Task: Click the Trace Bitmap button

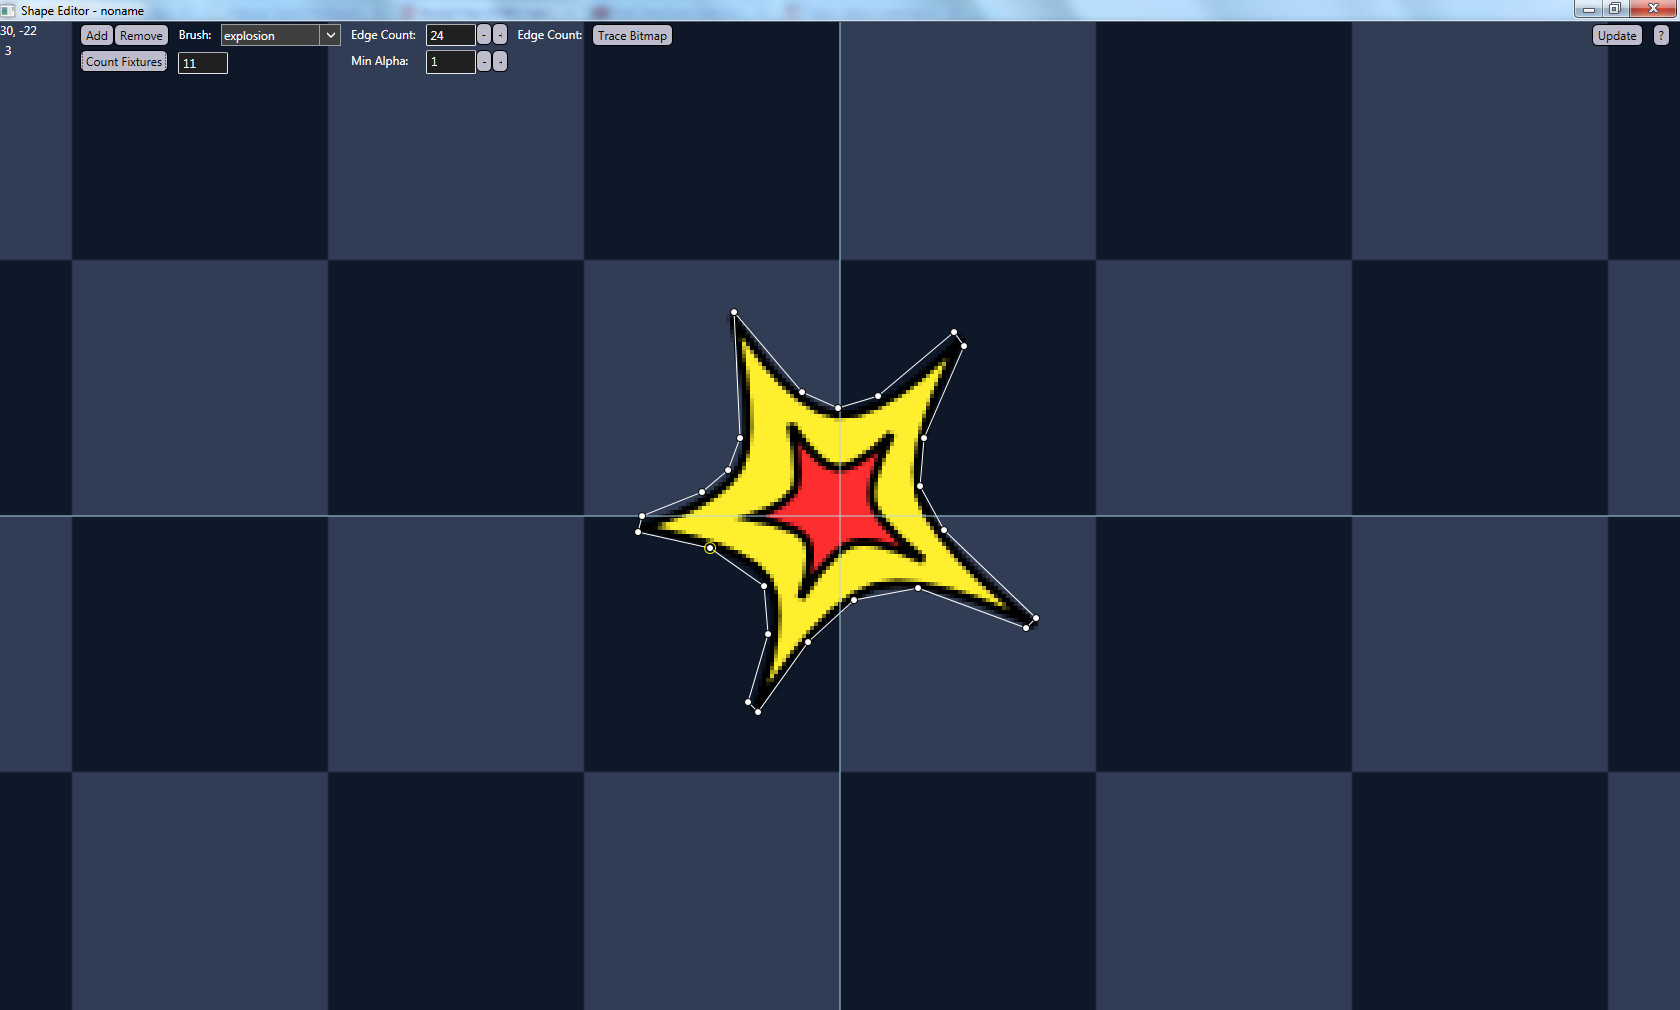Action: click(x=632, y=35)
